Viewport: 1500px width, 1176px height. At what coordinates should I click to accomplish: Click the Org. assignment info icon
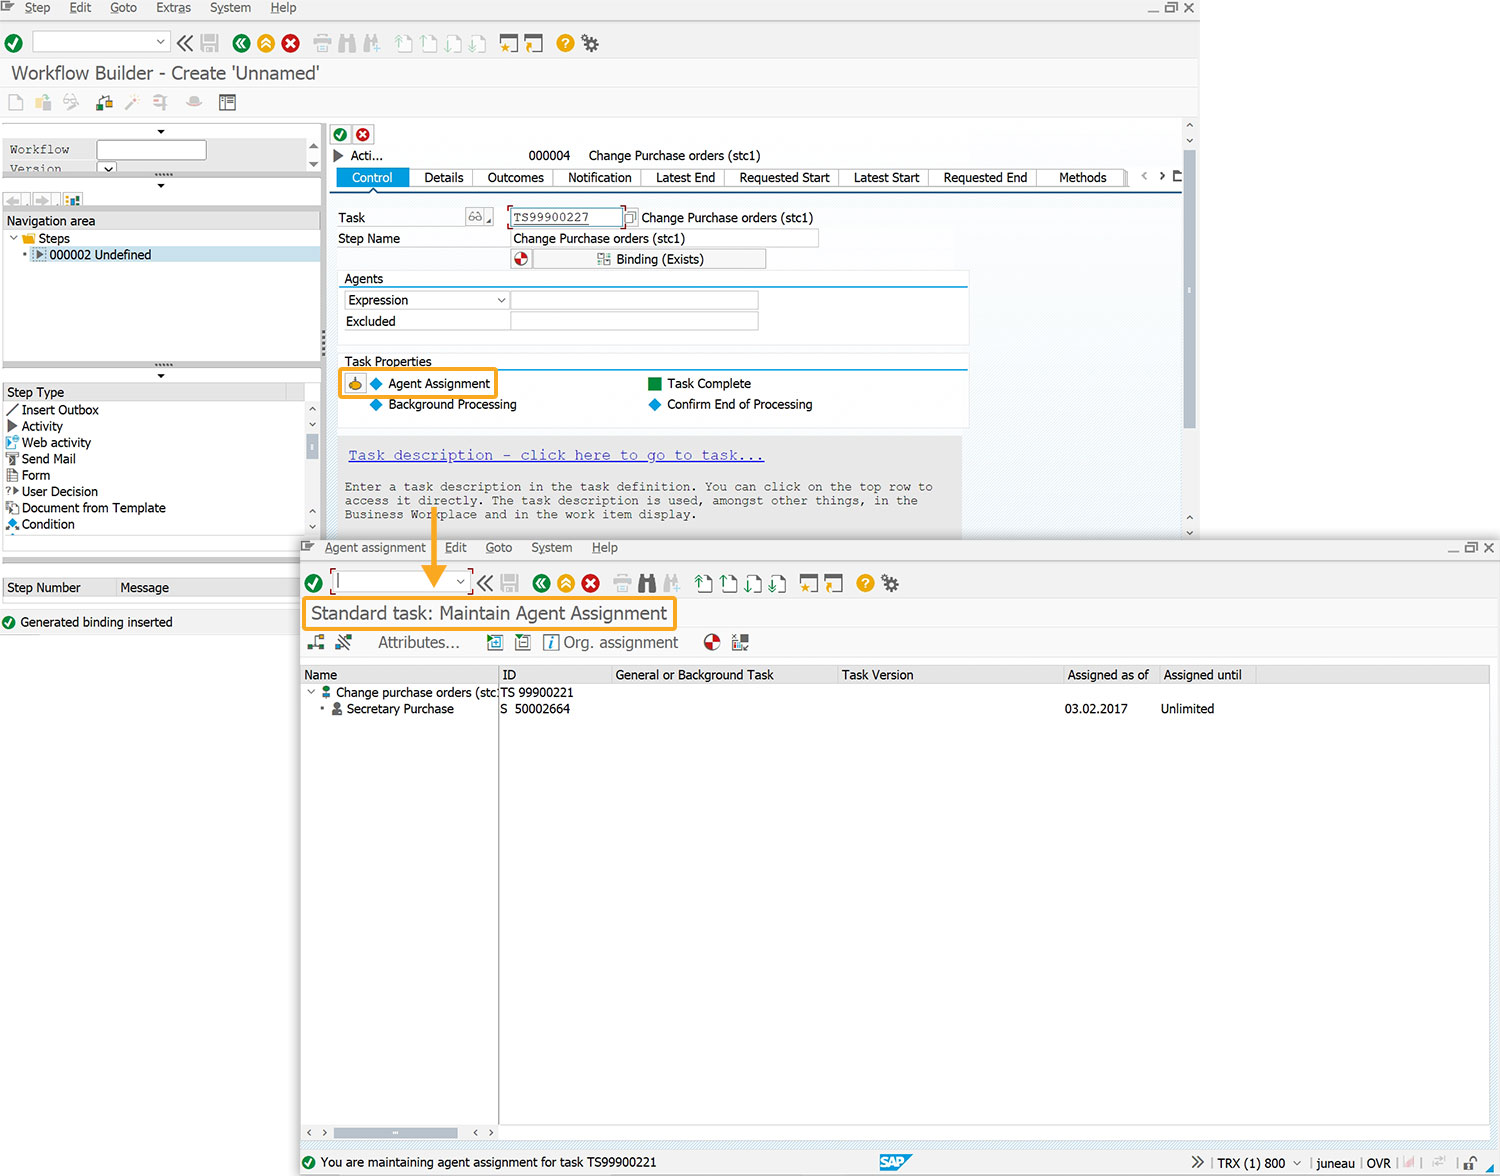pyautogui.click(x=551, y=642)
